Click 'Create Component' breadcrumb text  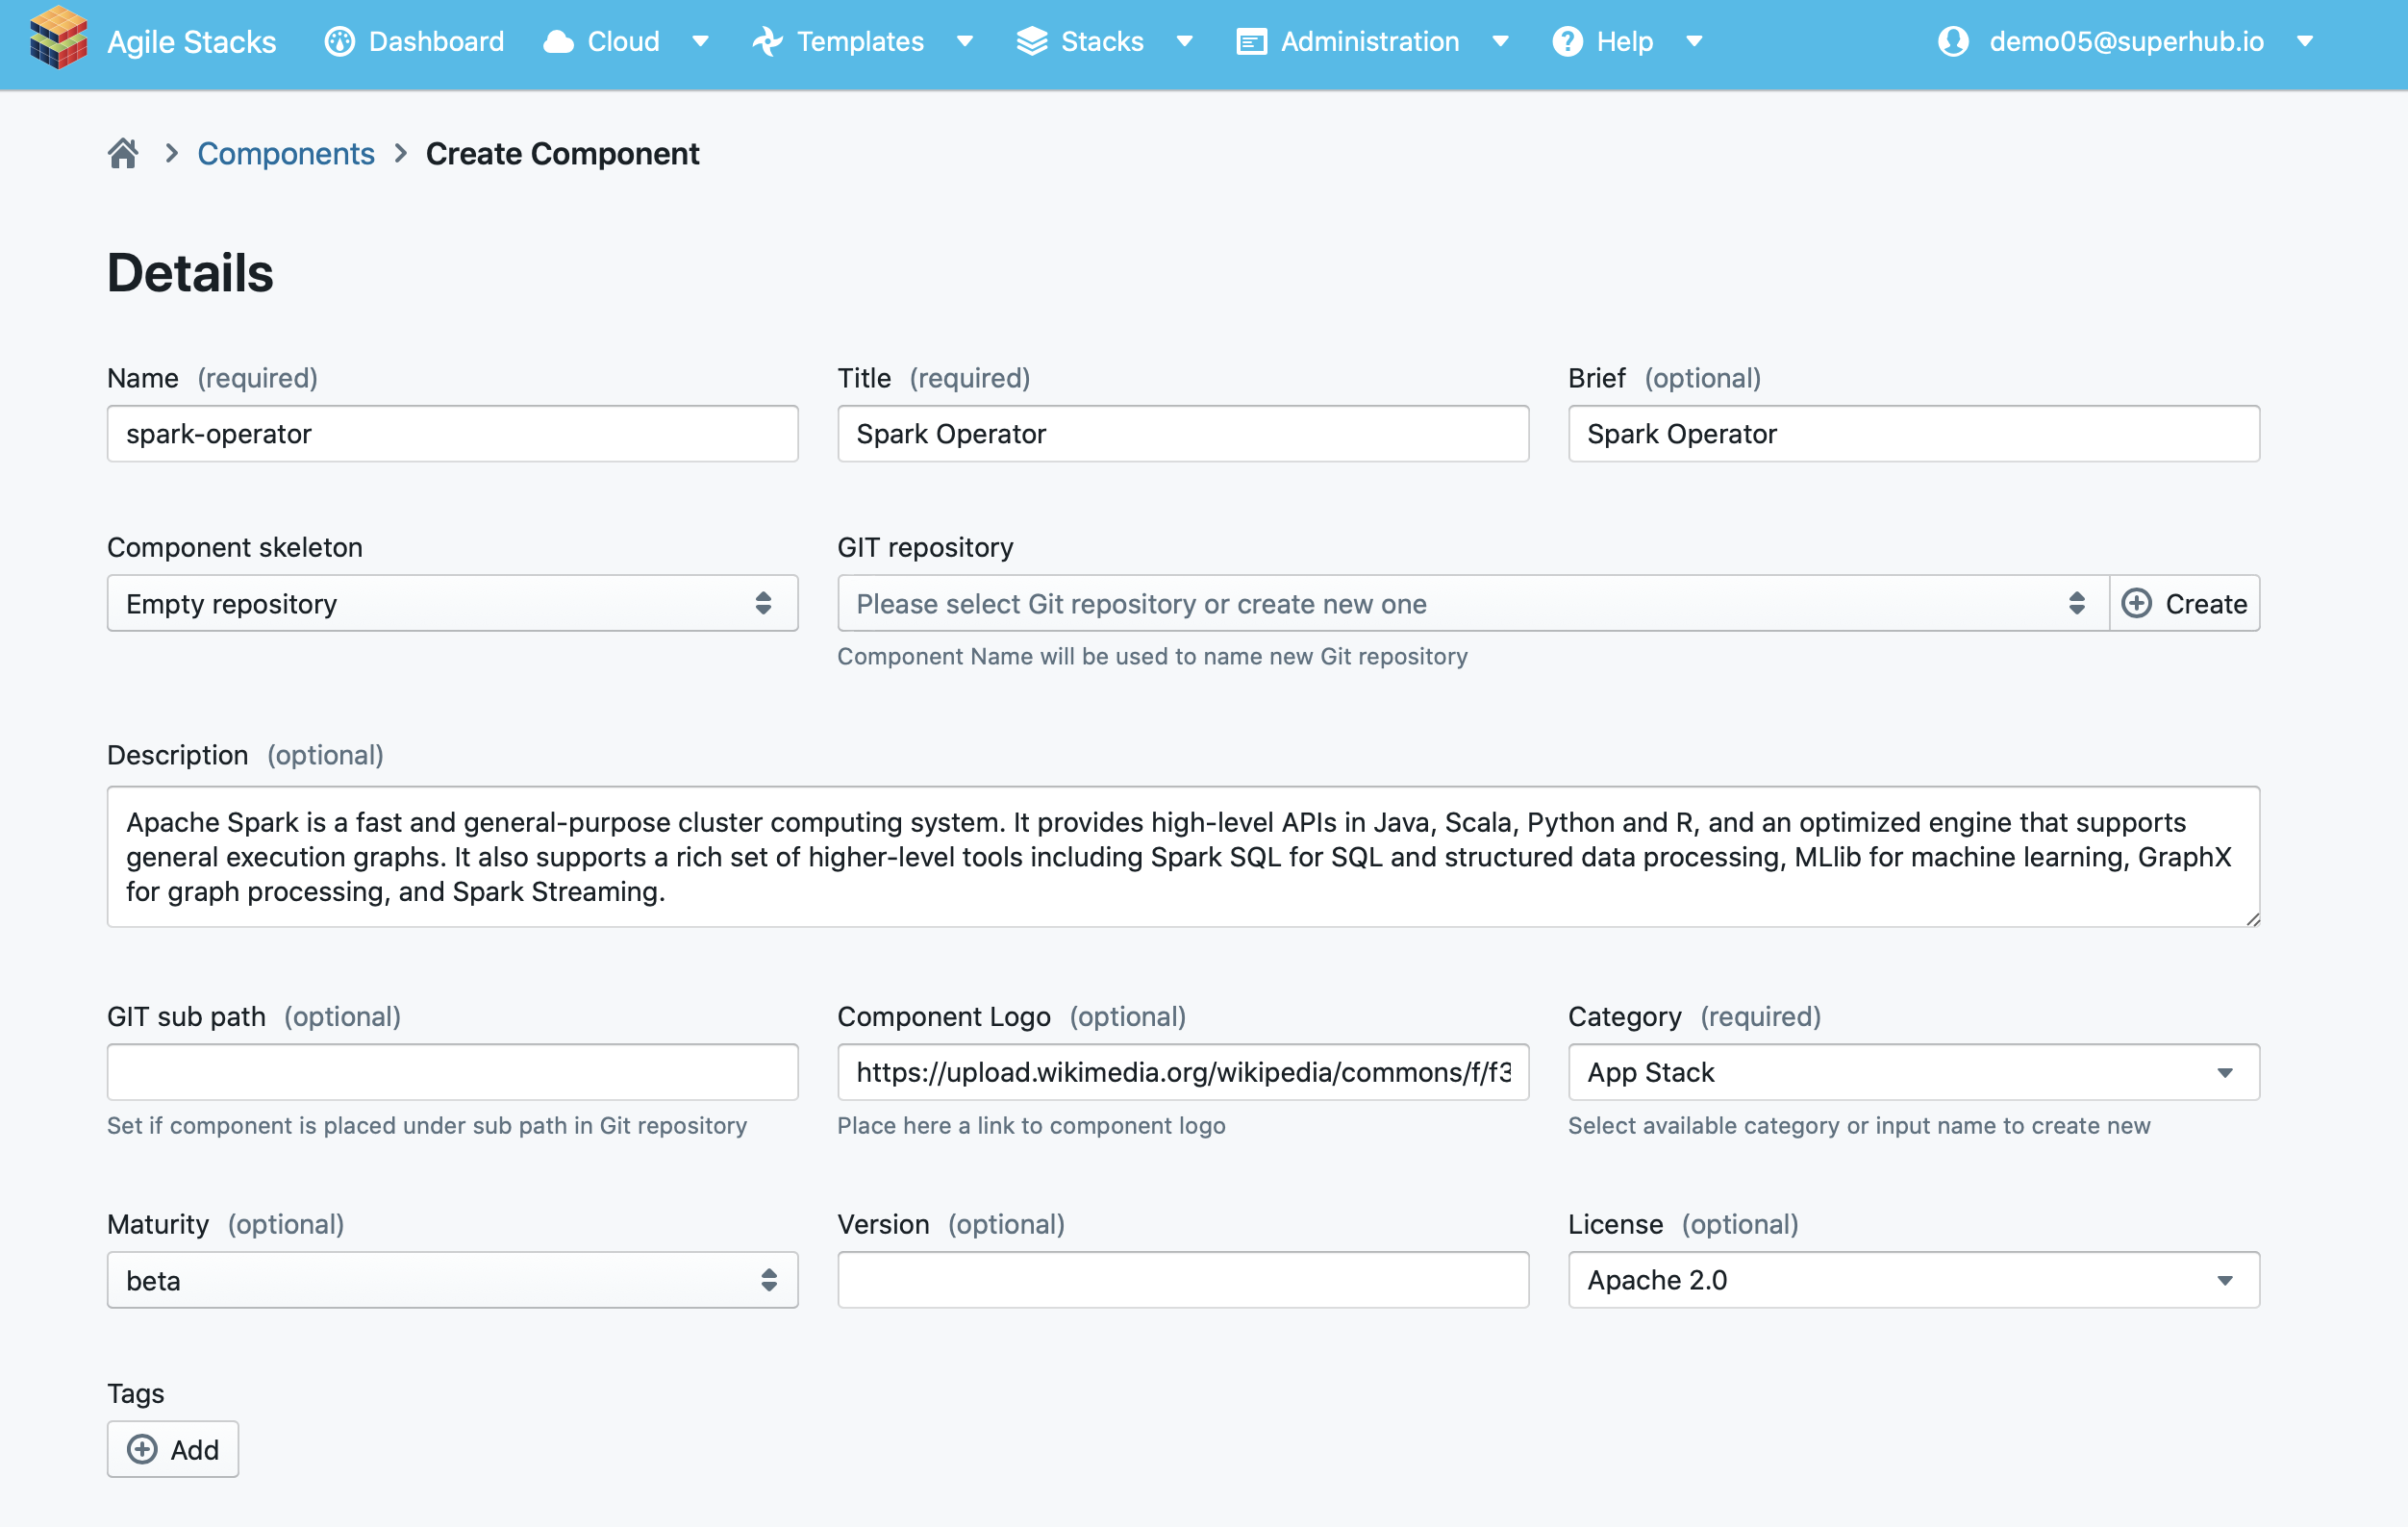point(562,153)
